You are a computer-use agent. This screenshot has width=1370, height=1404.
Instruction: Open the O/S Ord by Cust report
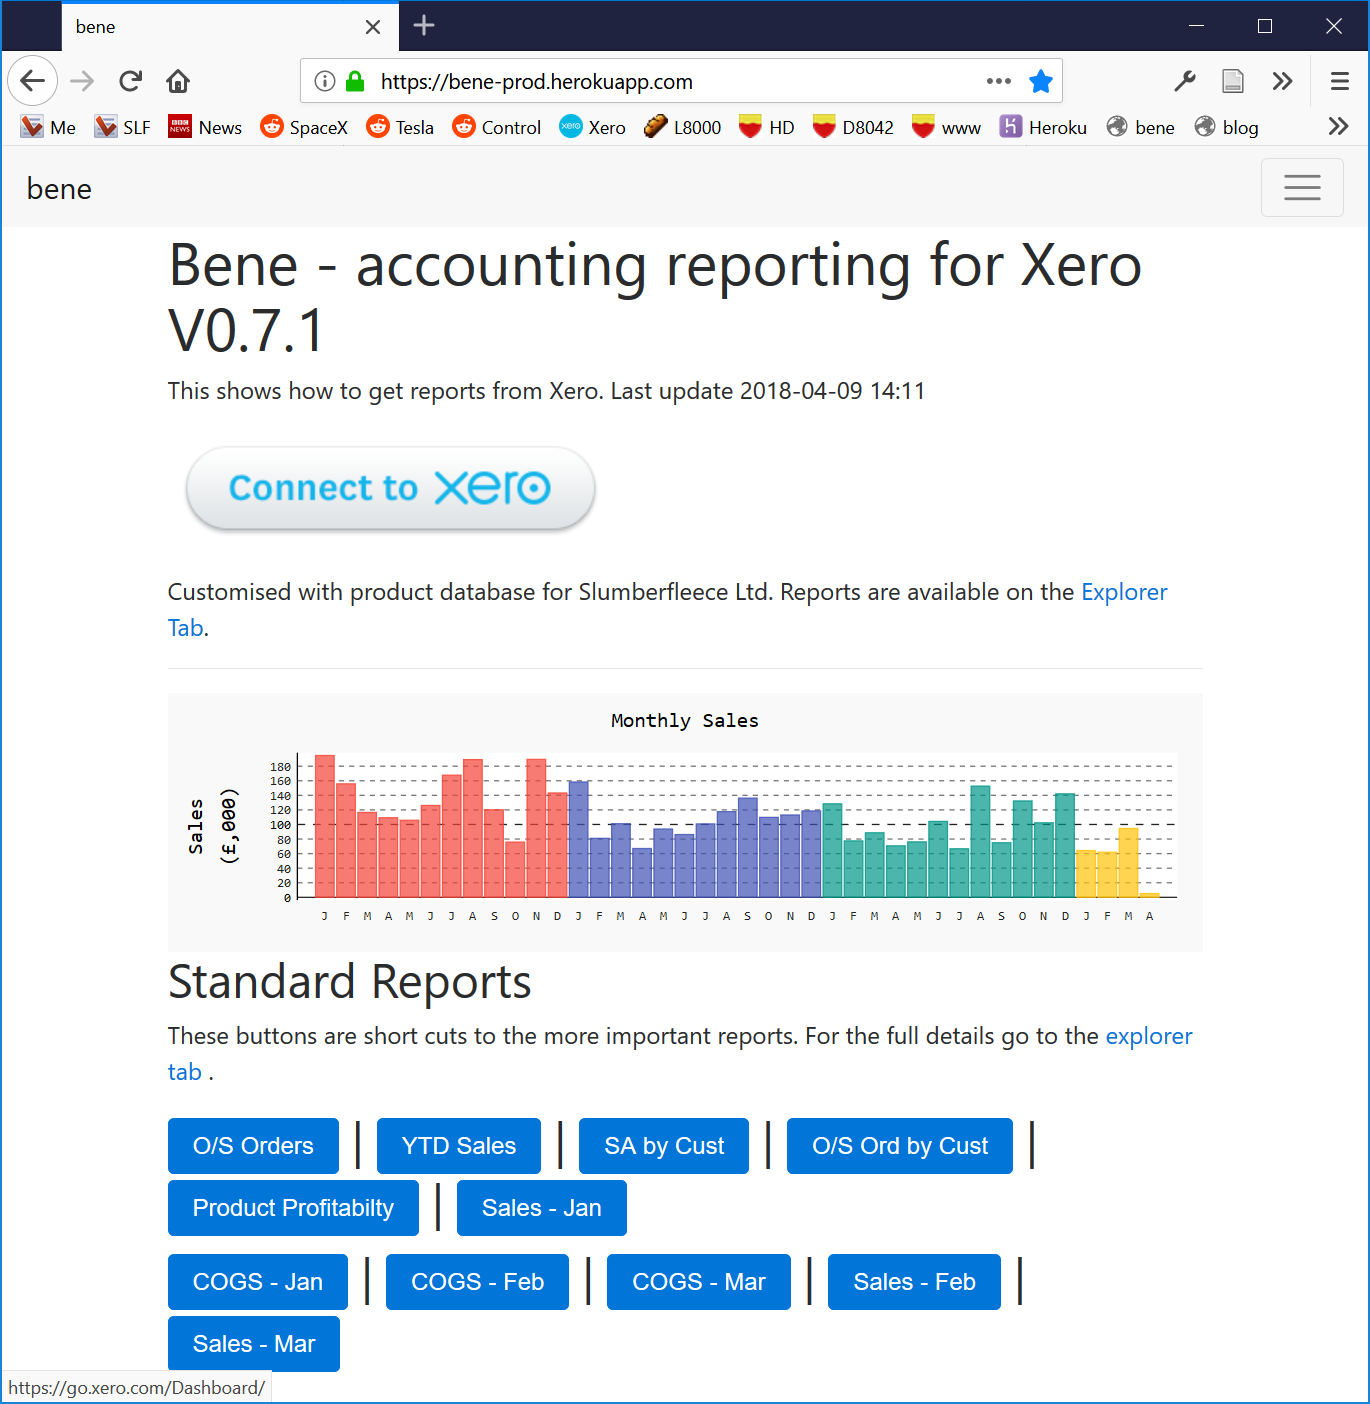pyautogui.click(x=900, y=1146)
